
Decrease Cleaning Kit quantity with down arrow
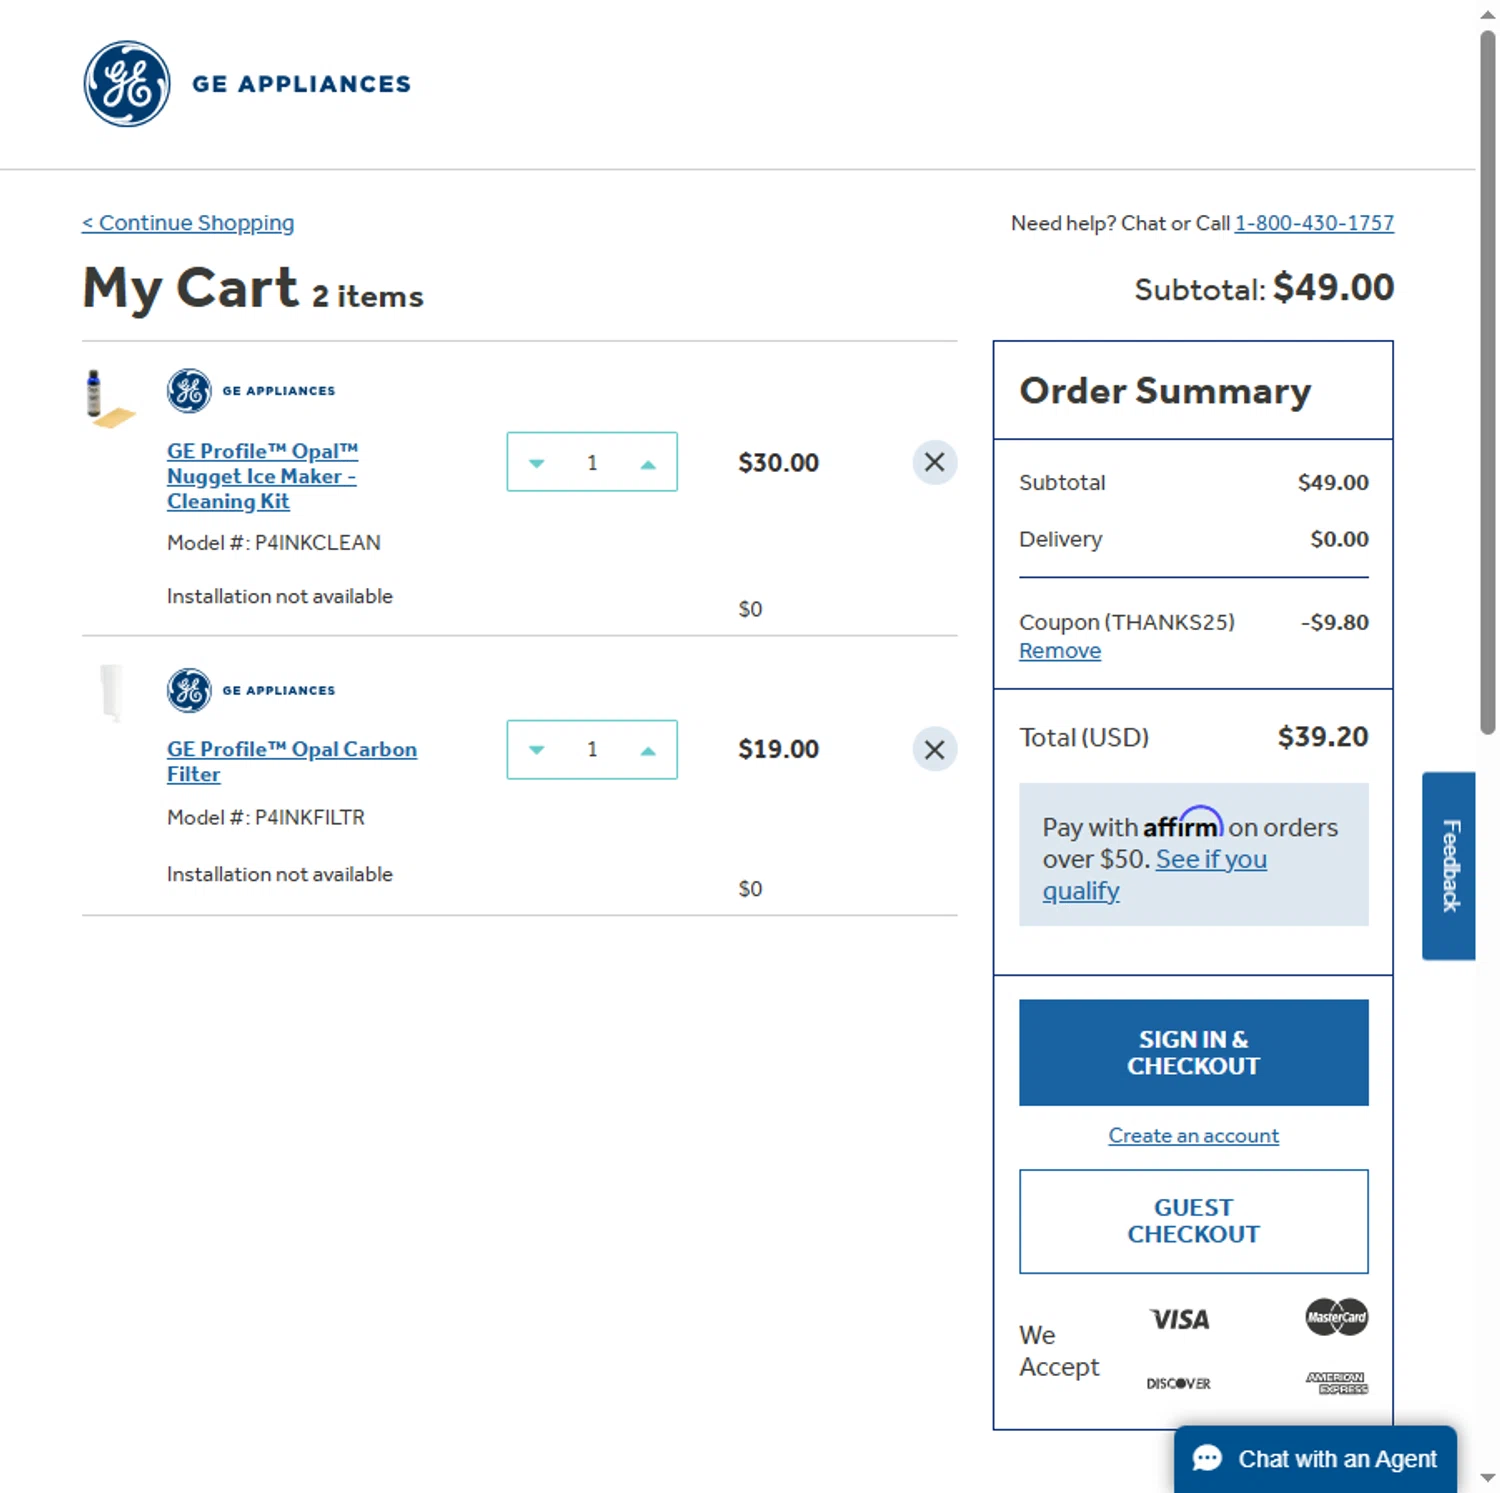[x=537, y=463]
